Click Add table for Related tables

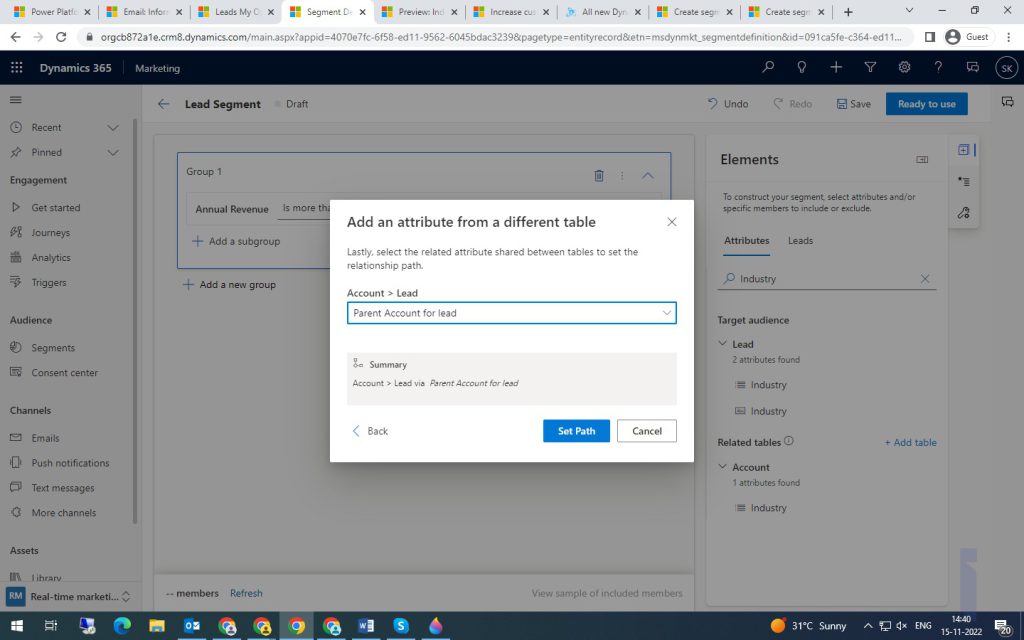[x=911, y=441]
